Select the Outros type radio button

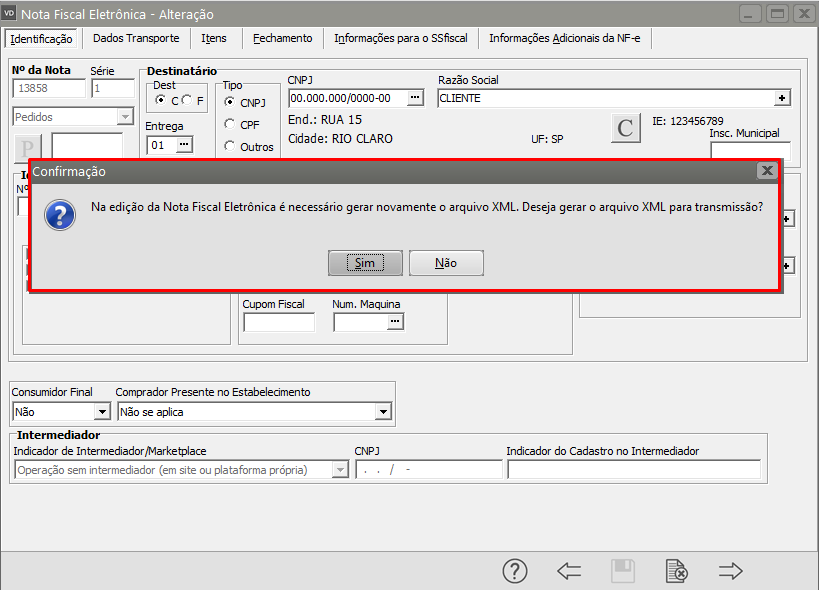click(231, 146)
